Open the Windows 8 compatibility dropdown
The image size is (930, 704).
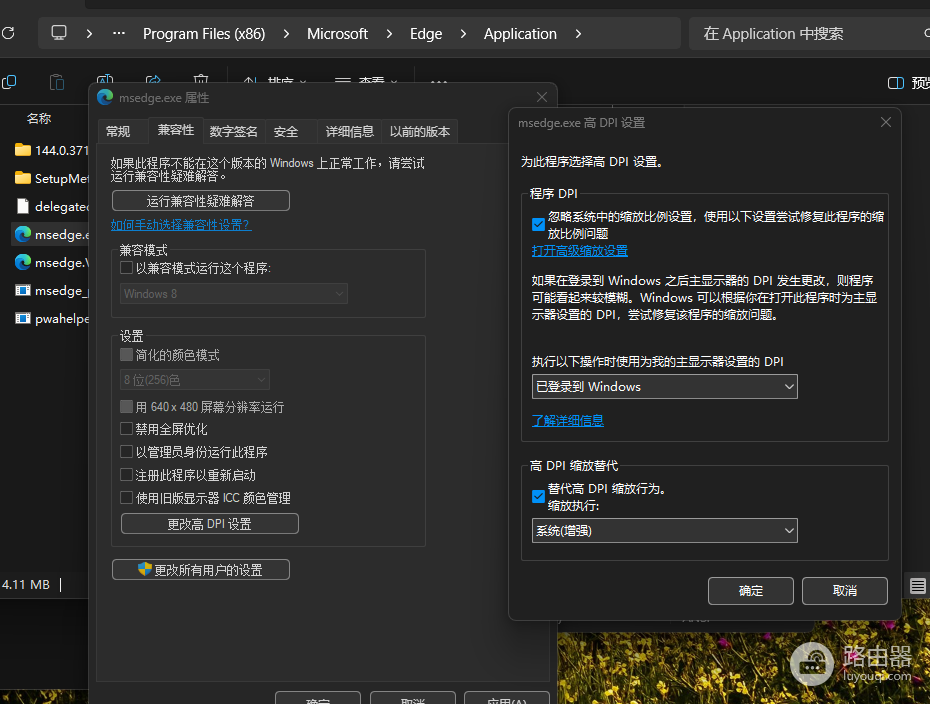coord(234,294)
